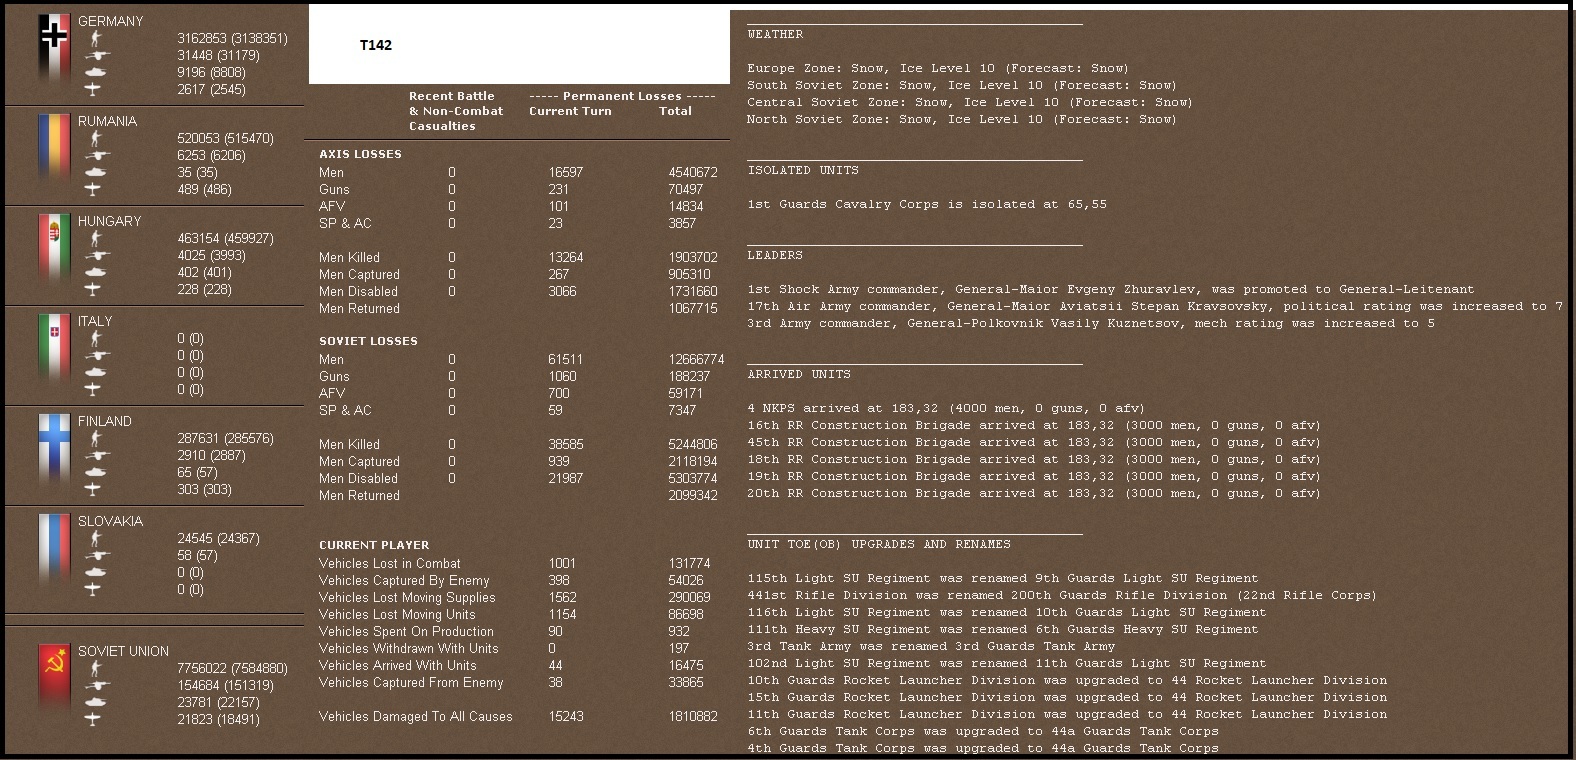Click the SOVIET LOSSES heading
The image size is (1576, 760).
pyautogui.click(x=368, y=341)
